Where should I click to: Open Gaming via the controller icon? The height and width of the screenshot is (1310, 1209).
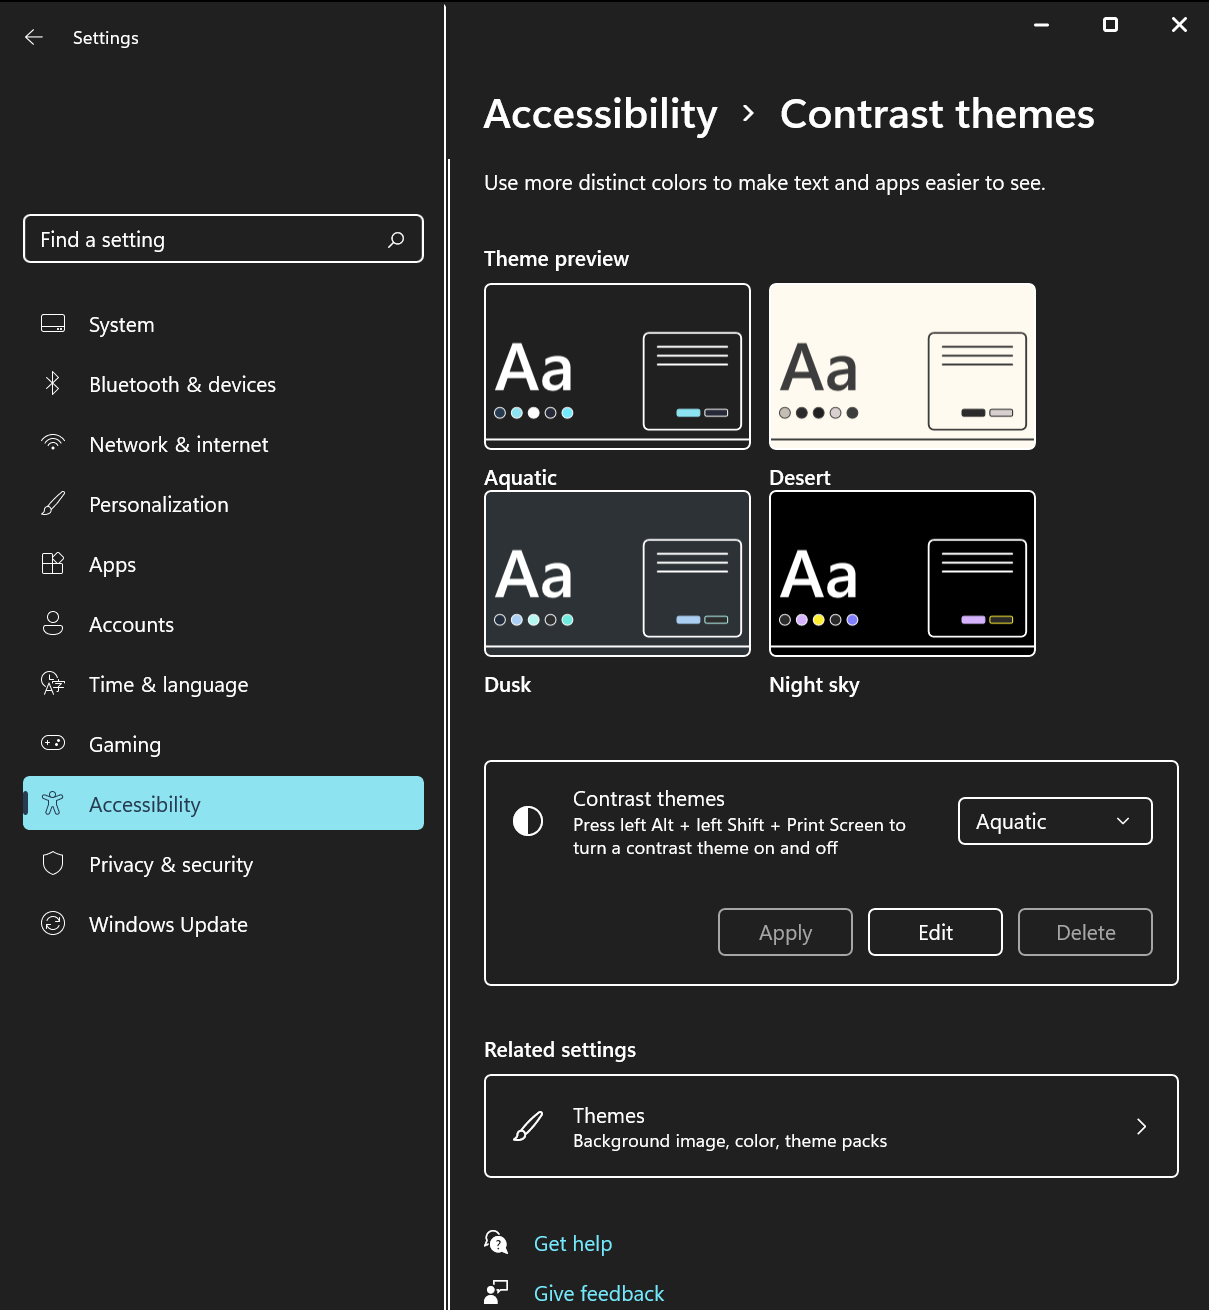pyautogui.click(x=52, y=744)
